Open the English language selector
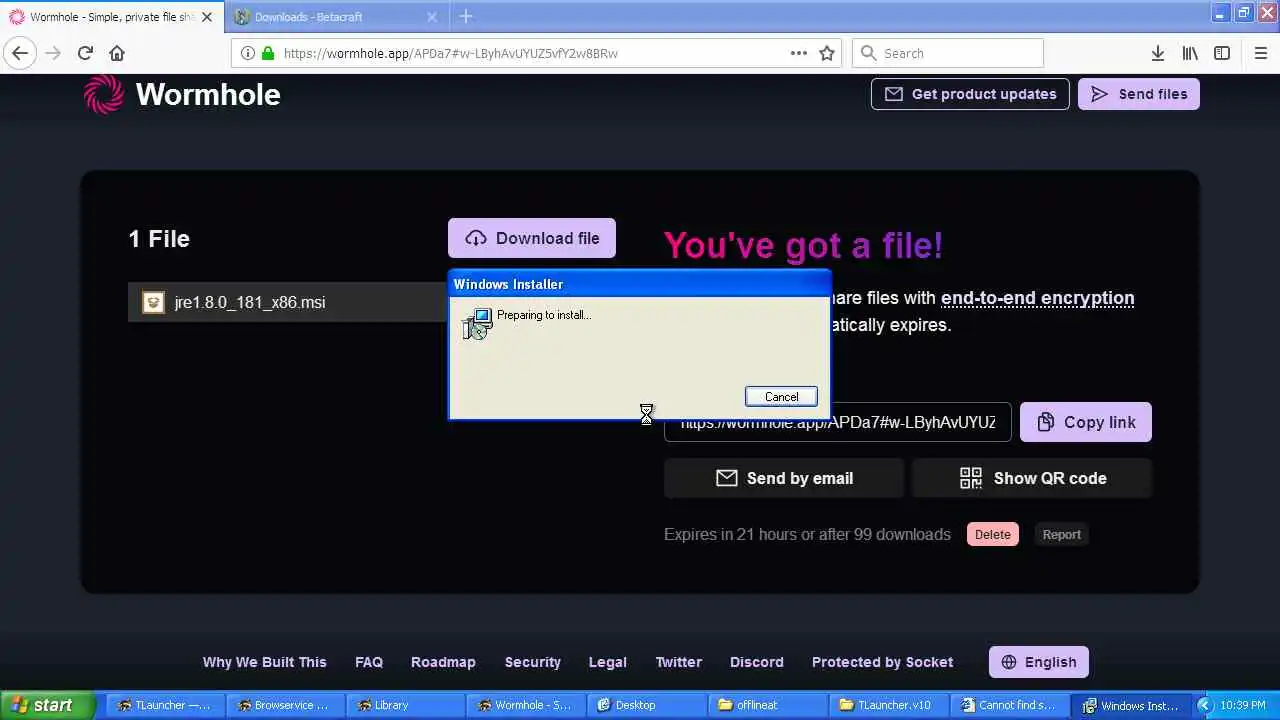Screen dimensions: 1280x720 click(1039, 662)
